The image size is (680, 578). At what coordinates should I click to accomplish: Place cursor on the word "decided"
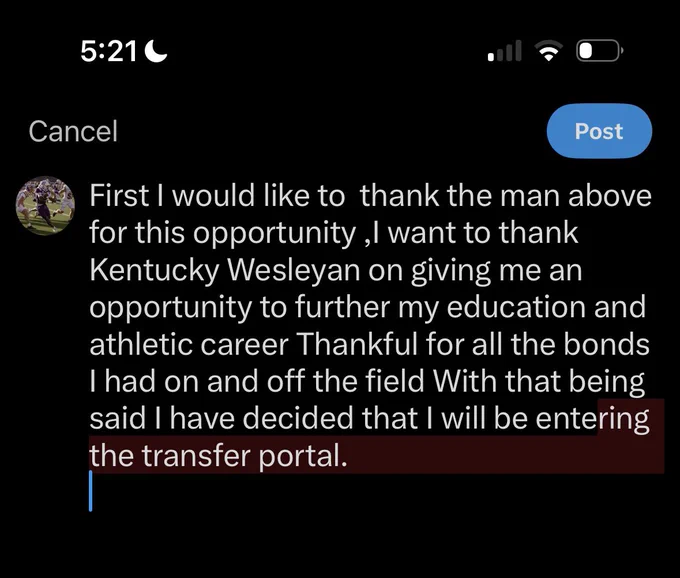click(x=298, y=418)
